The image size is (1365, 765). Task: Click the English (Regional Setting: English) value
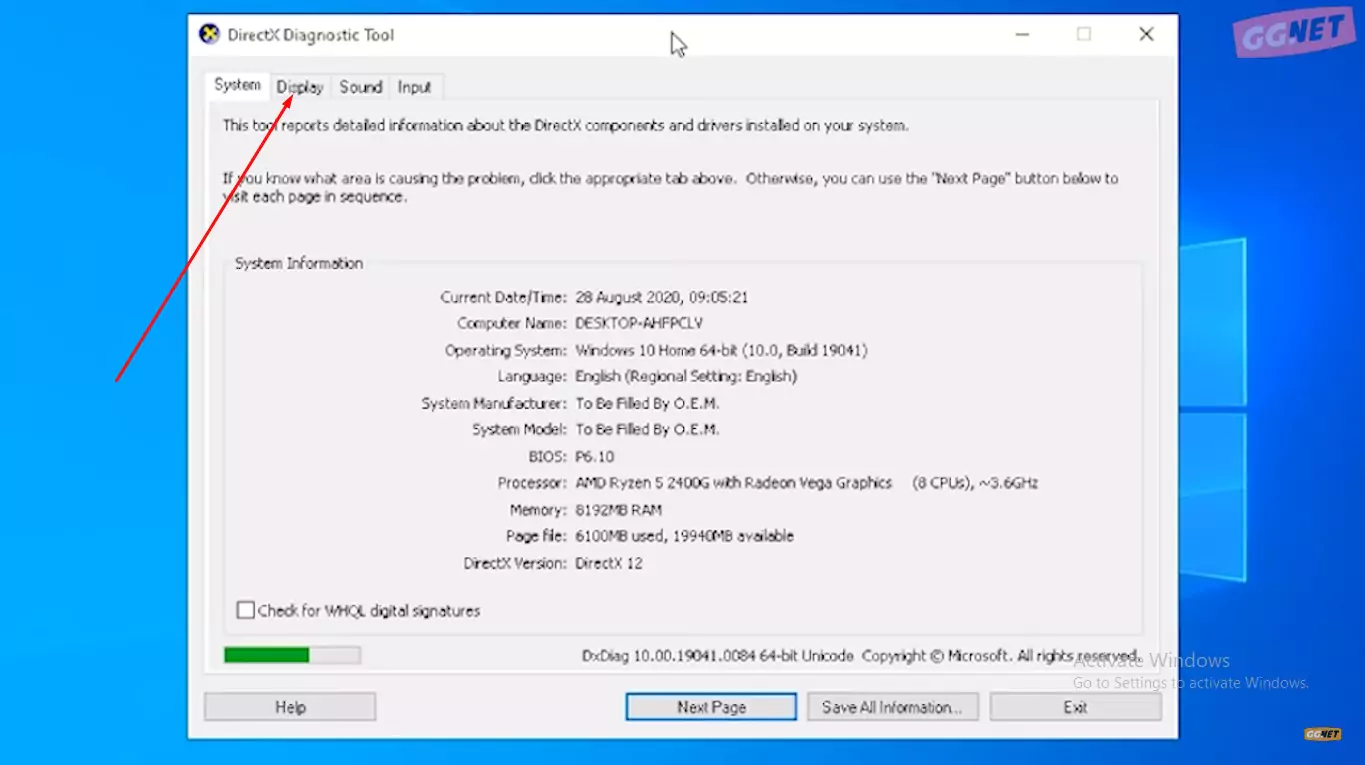click(686, 377)
